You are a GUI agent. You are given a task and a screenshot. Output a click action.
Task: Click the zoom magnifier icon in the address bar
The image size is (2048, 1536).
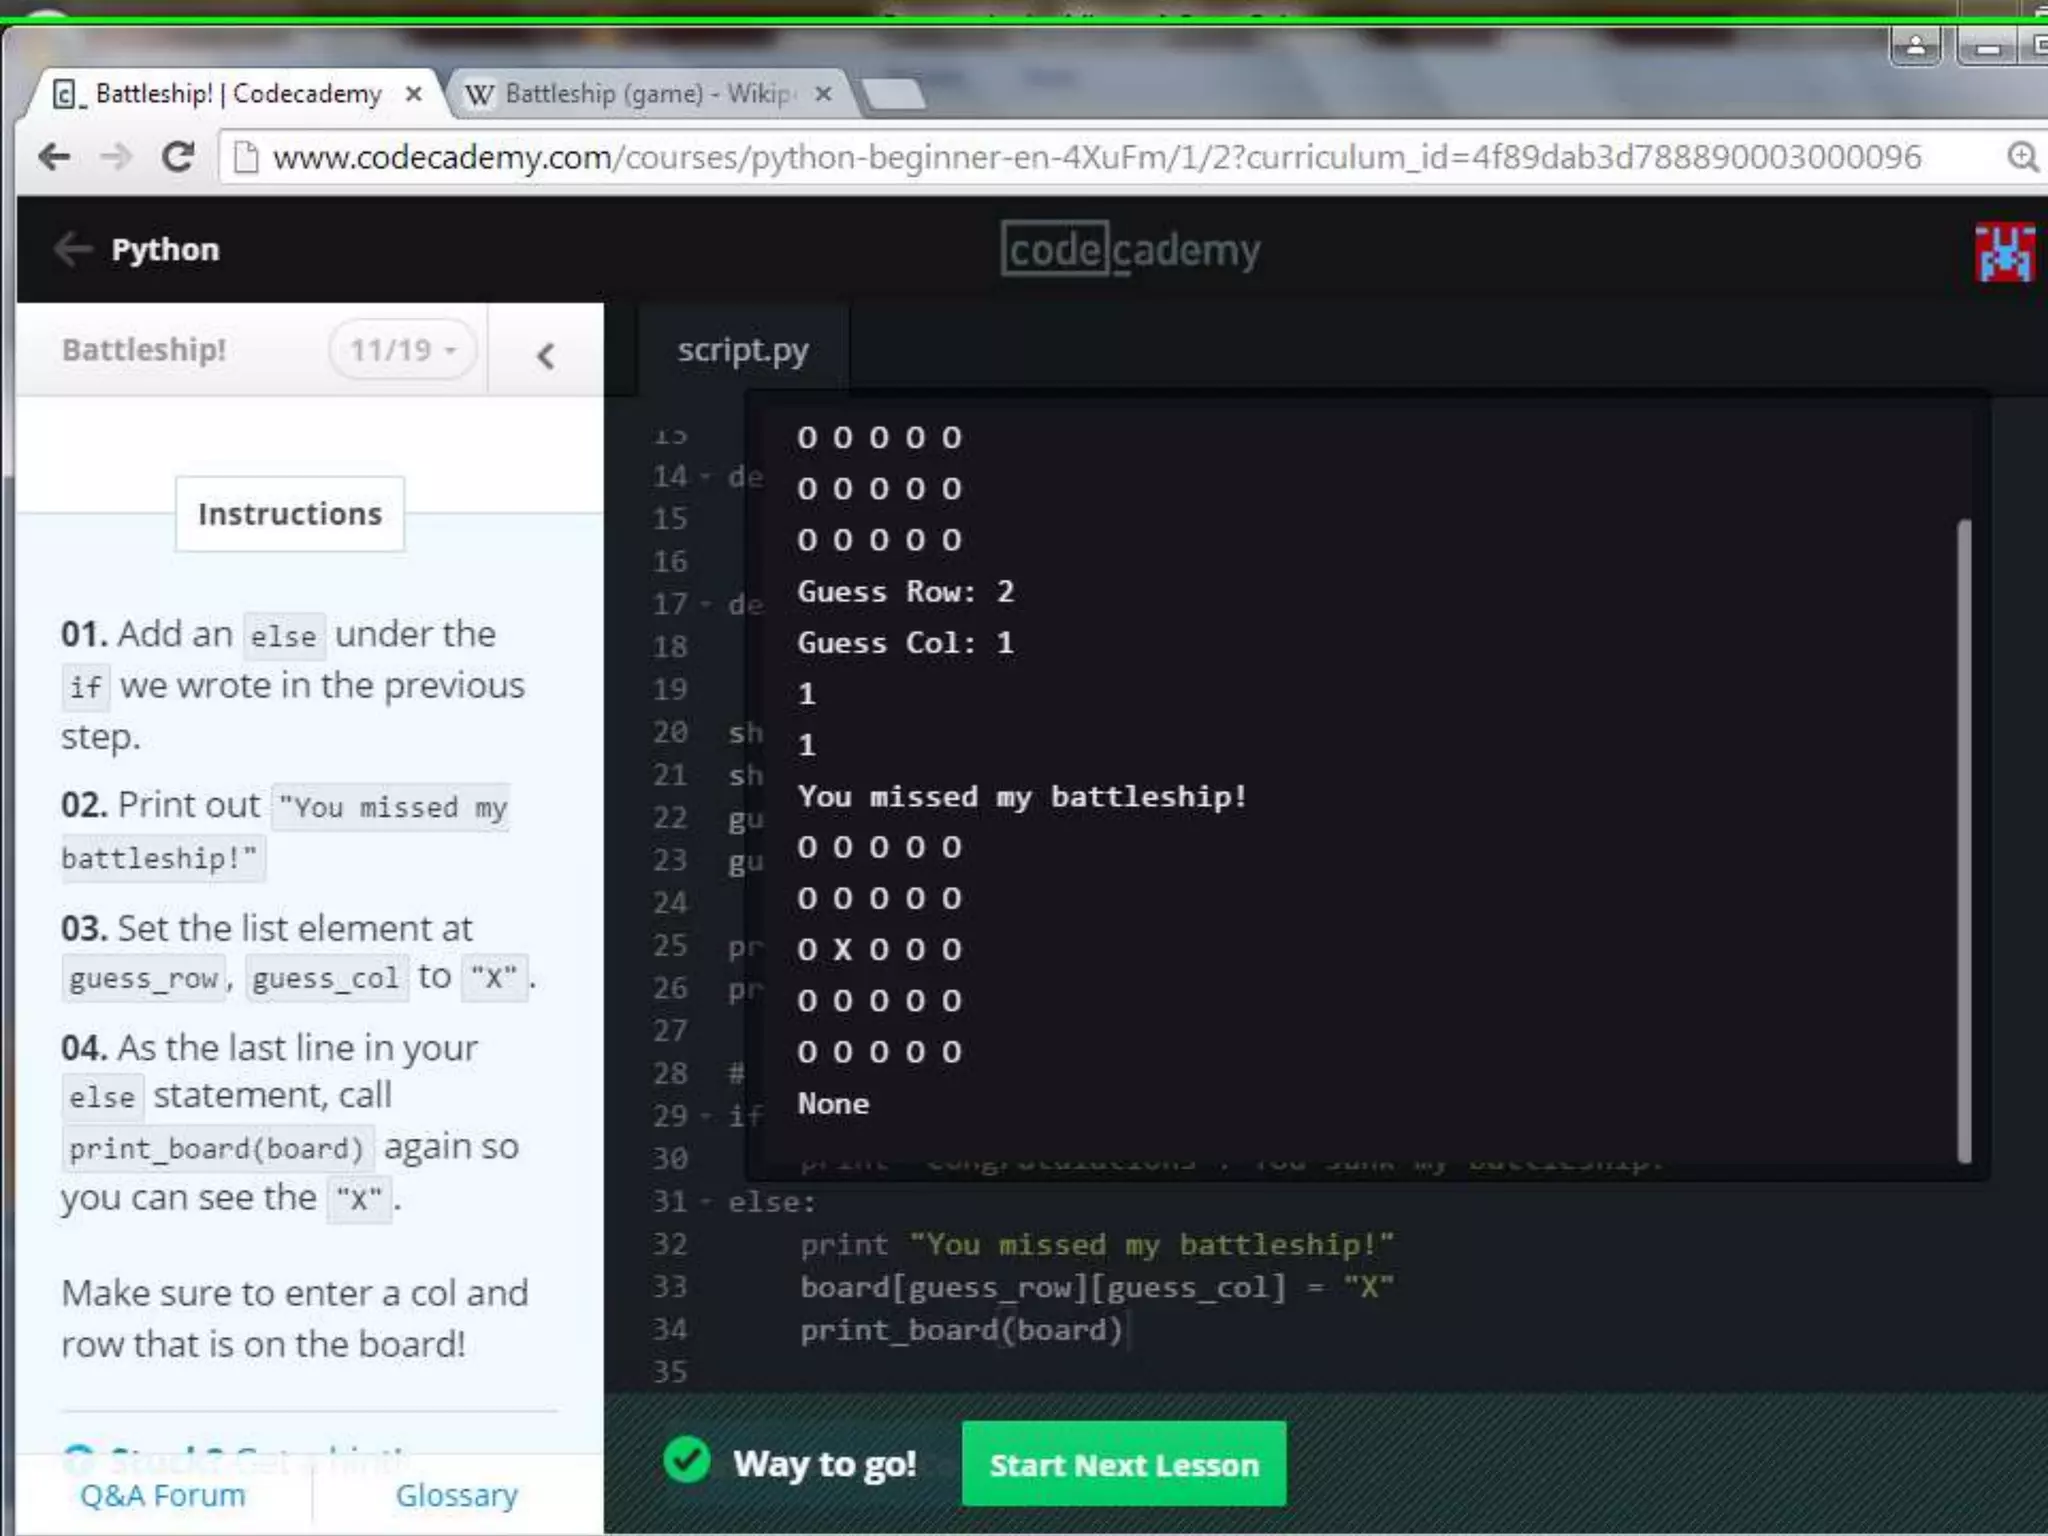point(2022,157)
